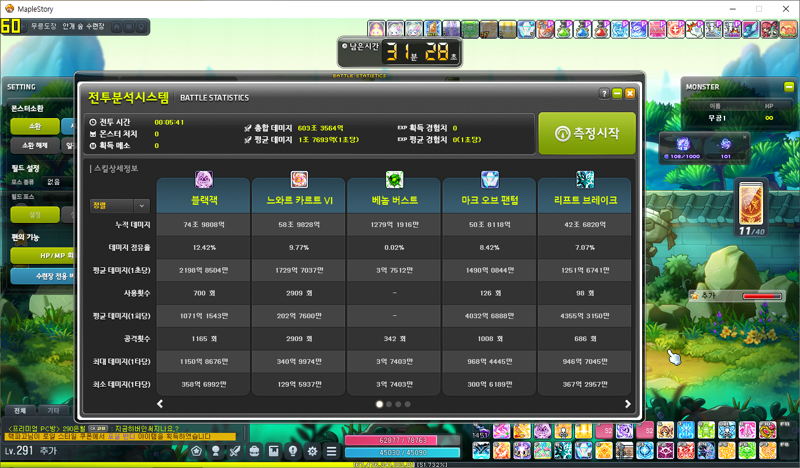Screen dimensions: 800x468
Task: Click the trophy icon in bottom bar
Action: tap(215, 451)
